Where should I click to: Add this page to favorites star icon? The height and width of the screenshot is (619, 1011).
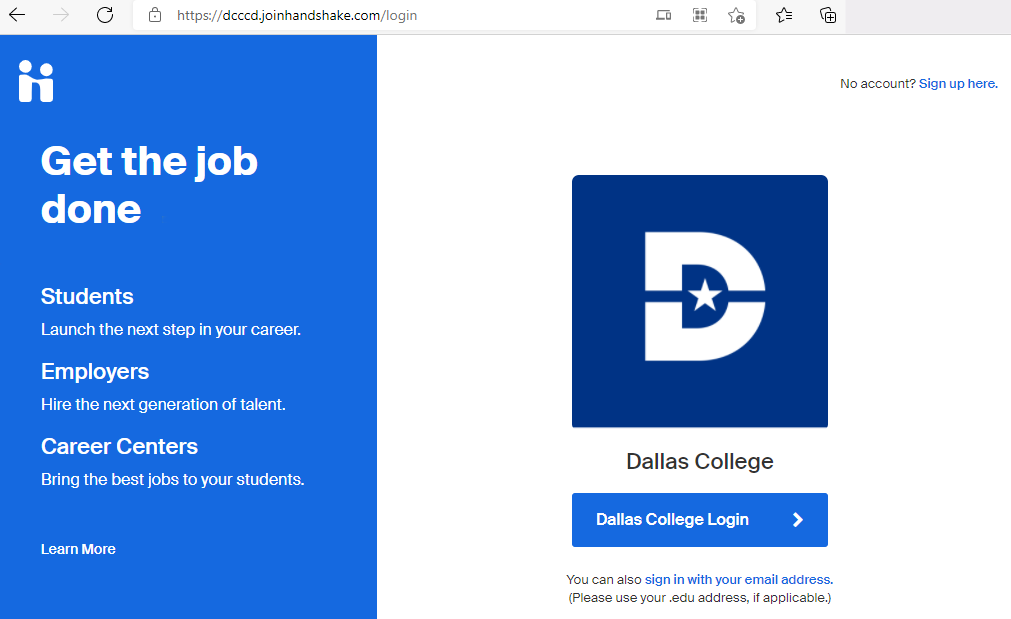coord(736,15)
